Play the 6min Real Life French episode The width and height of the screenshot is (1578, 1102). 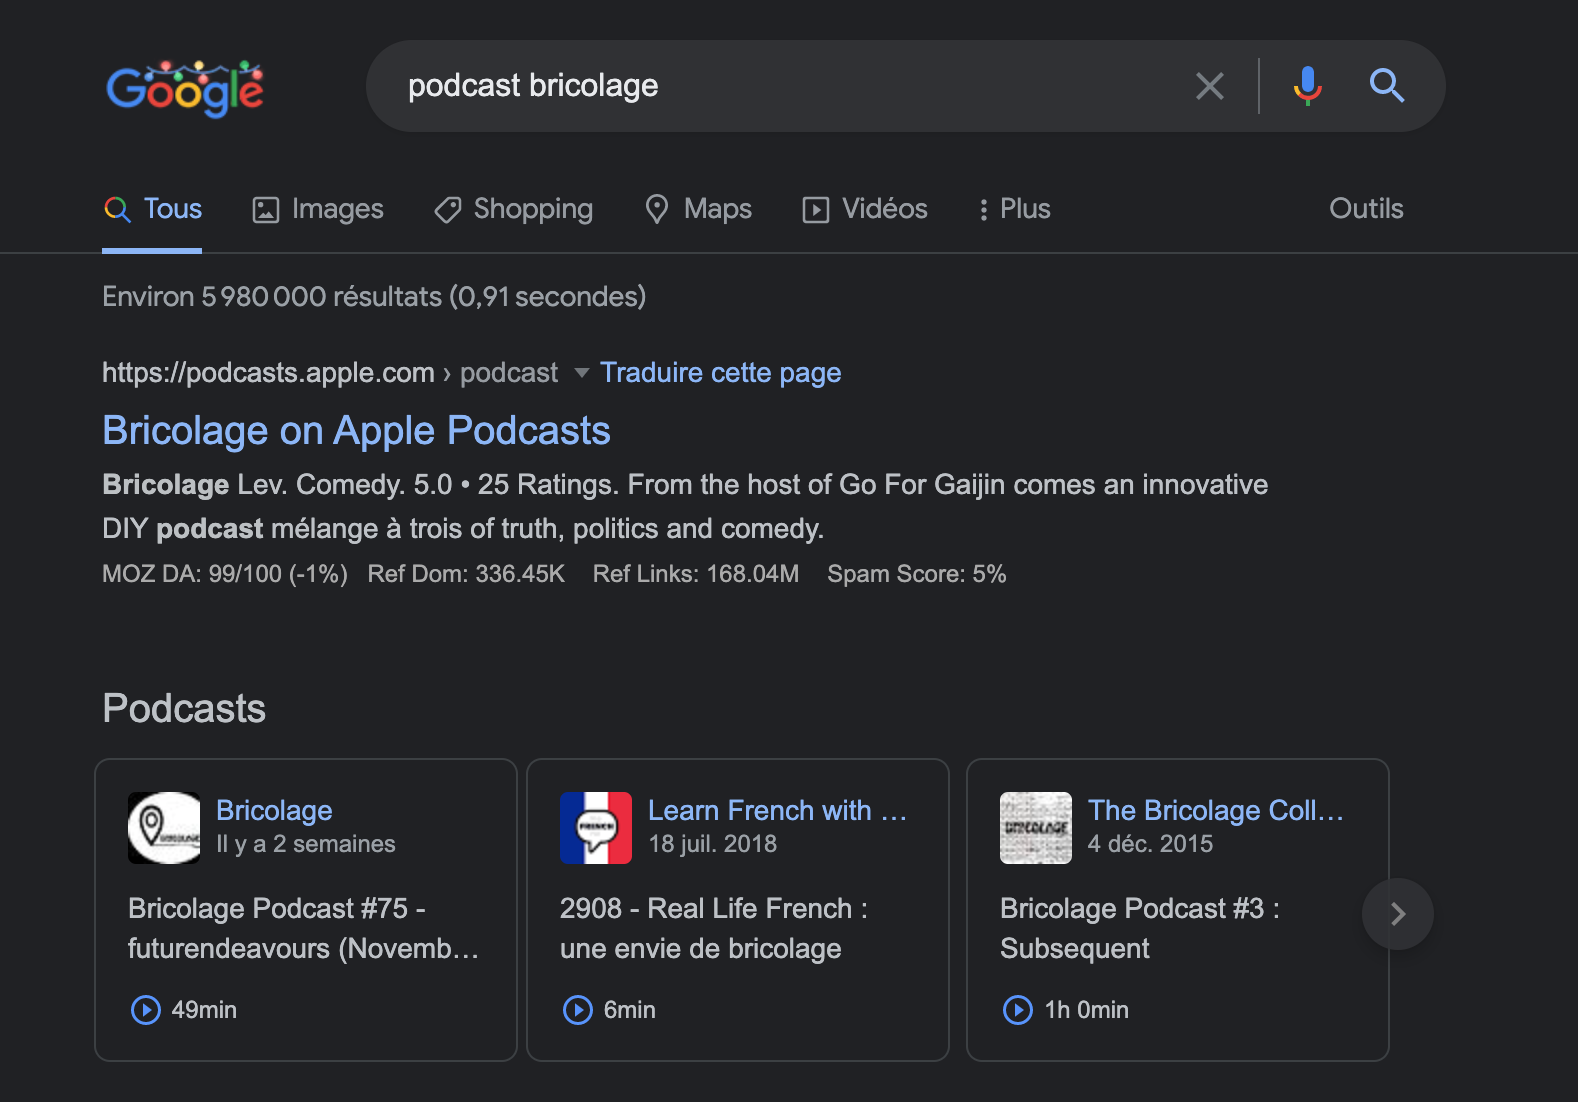(x=578, y=1010)
